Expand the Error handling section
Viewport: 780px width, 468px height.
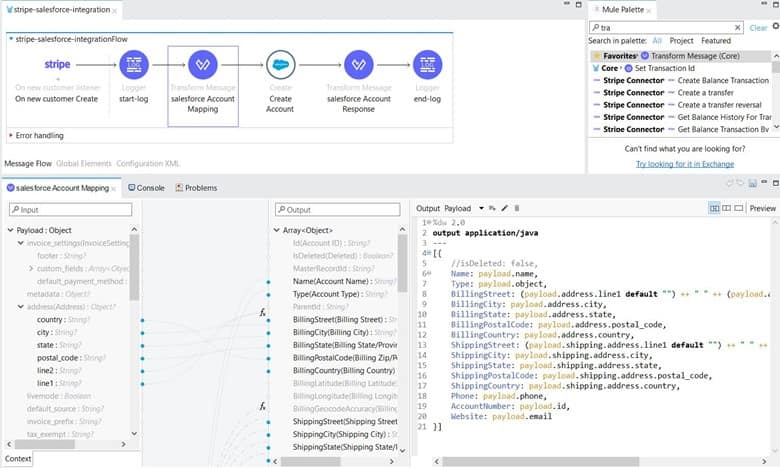tap(11, 135)
